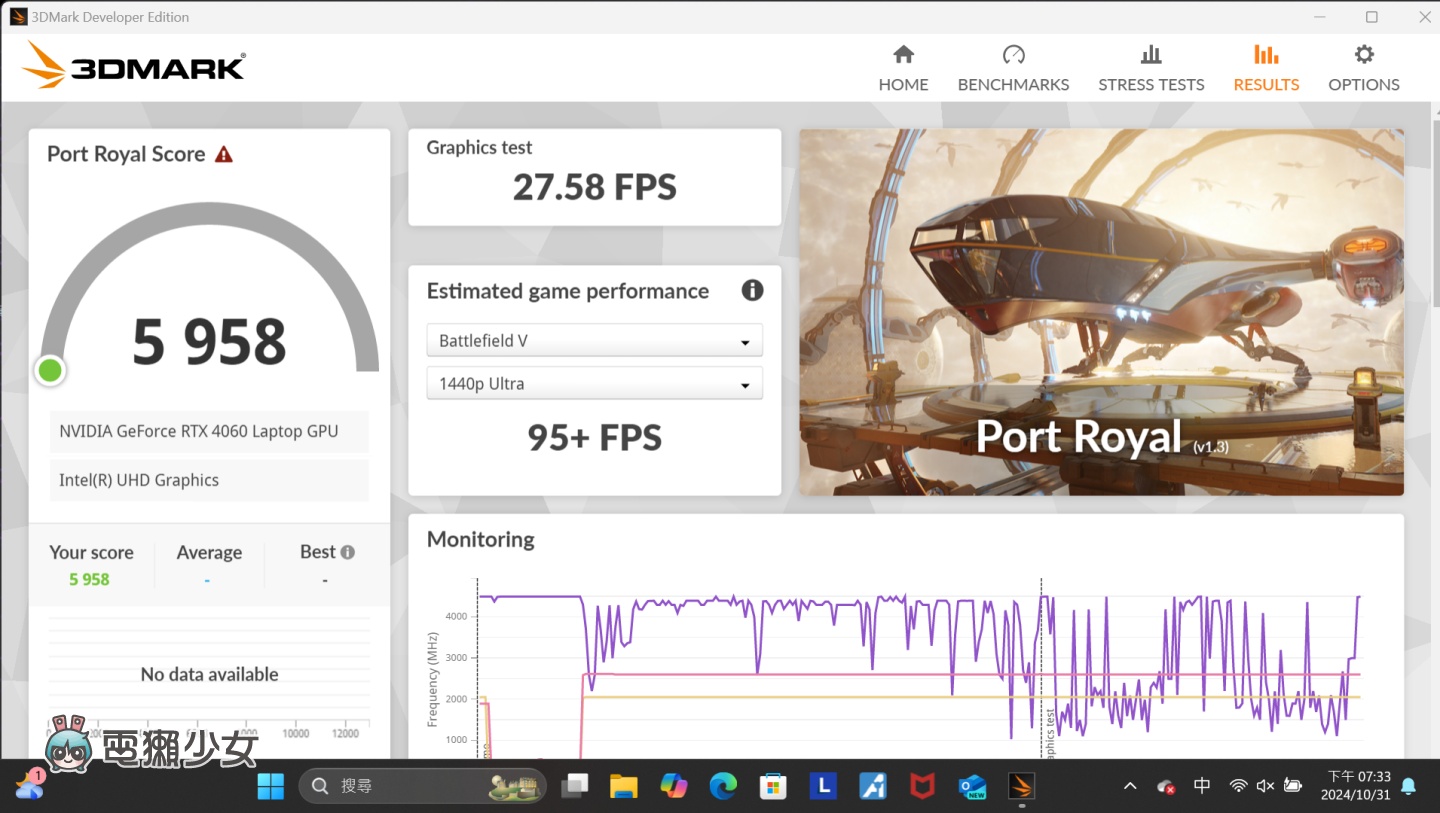Launch Copilot from the taskbar
1440x813 pixels.
[x=674, y=787]
